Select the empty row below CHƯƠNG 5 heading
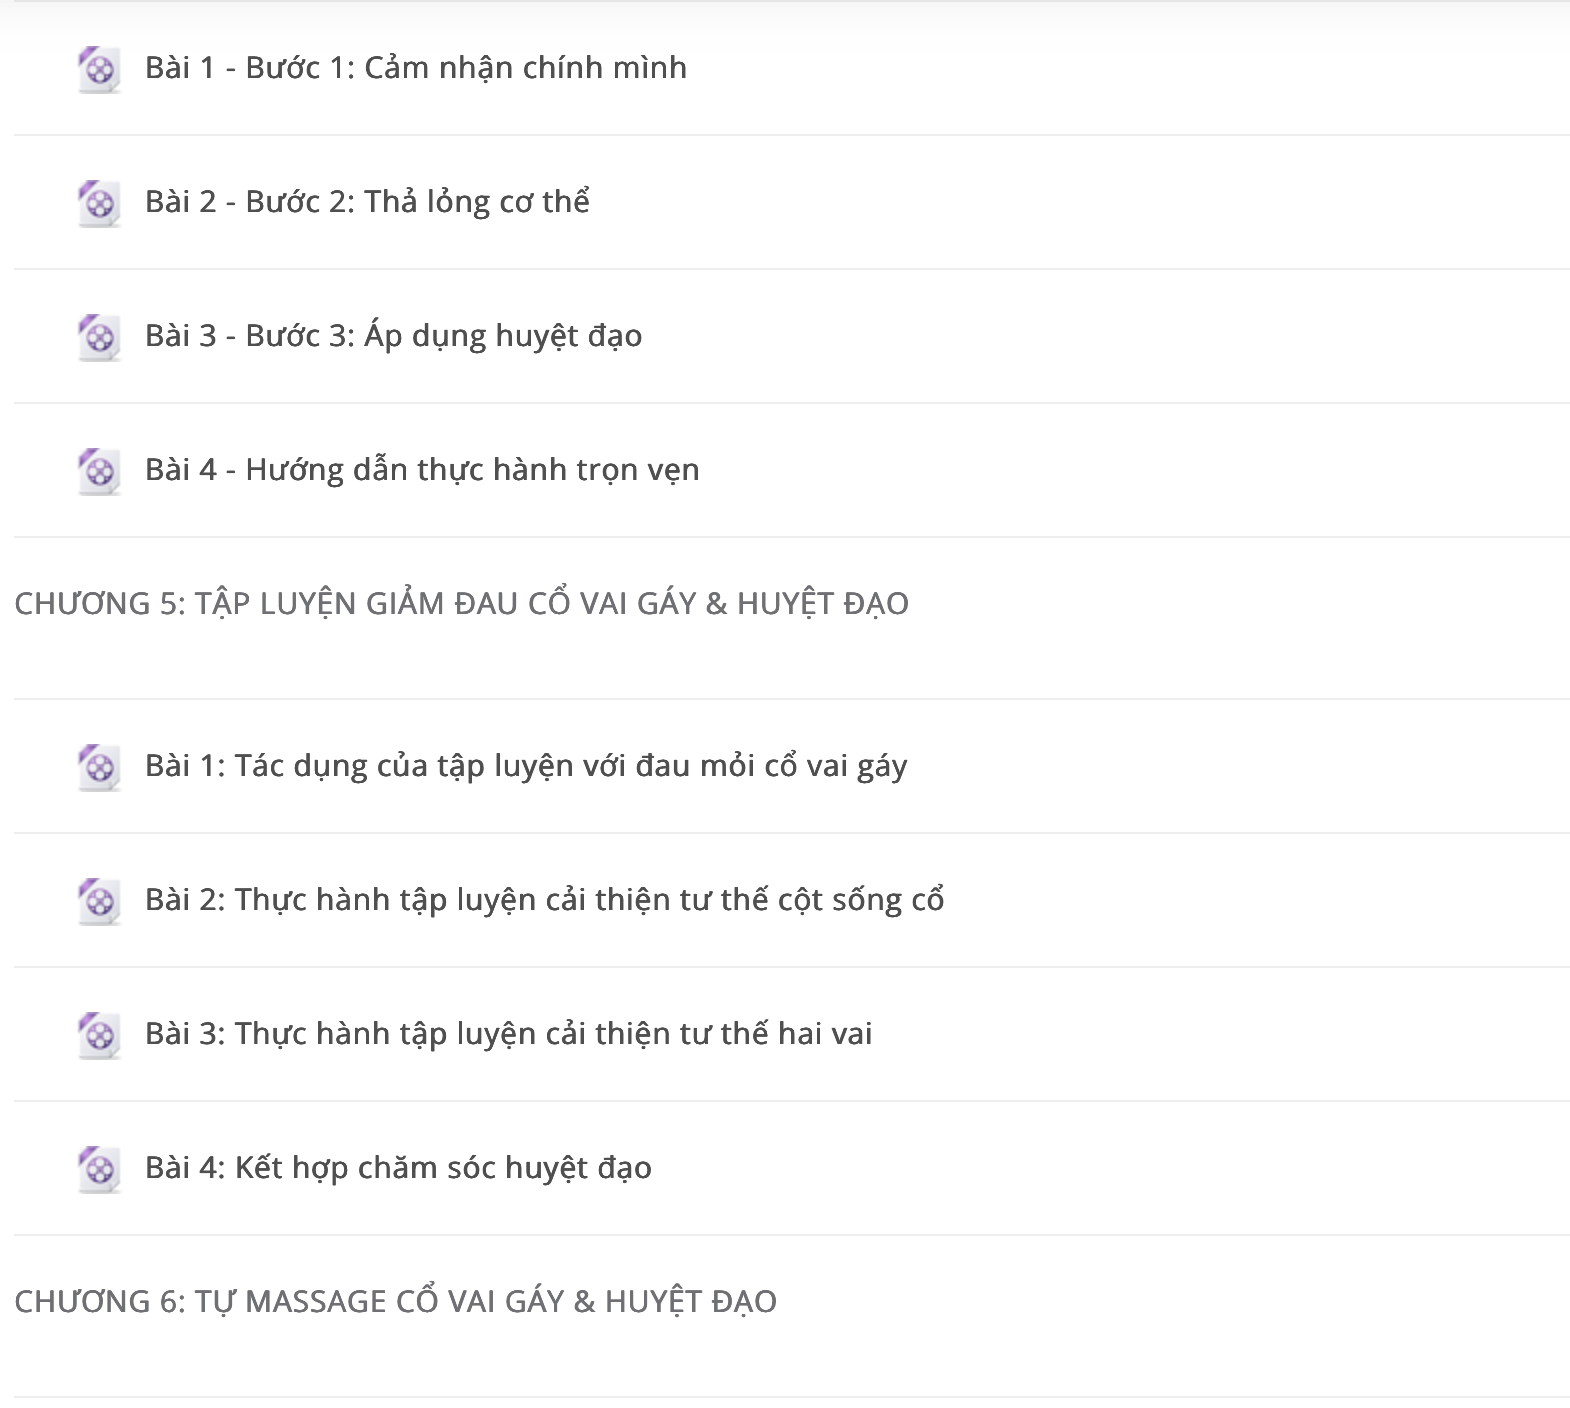This screenshot has width=1570, height=1408. (x=792, y=666)
